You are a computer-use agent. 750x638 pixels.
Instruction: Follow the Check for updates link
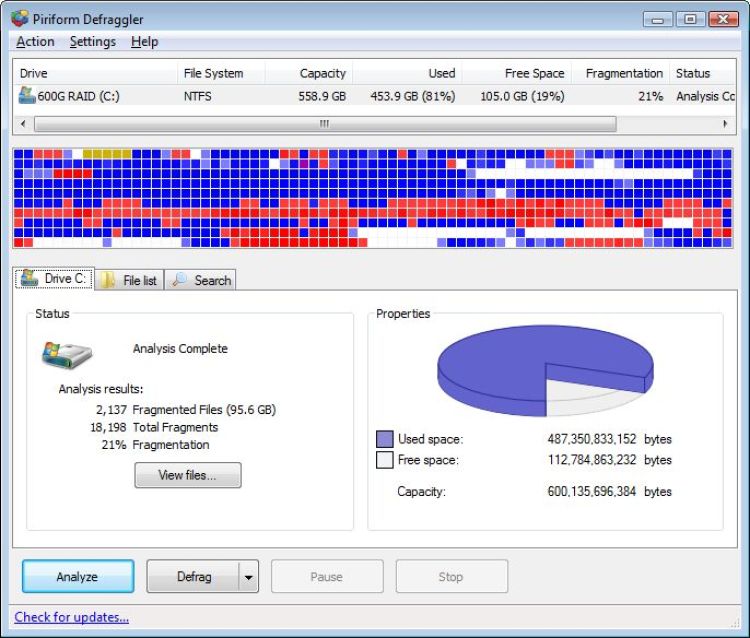pyautogui.click(x=72, y=617)
